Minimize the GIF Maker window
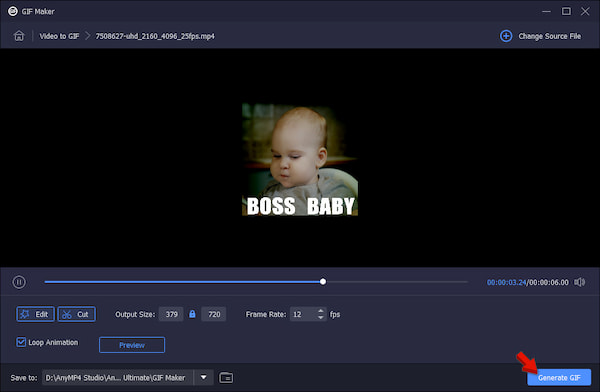Viewport: 600px width, 392px height. (546, 11)
